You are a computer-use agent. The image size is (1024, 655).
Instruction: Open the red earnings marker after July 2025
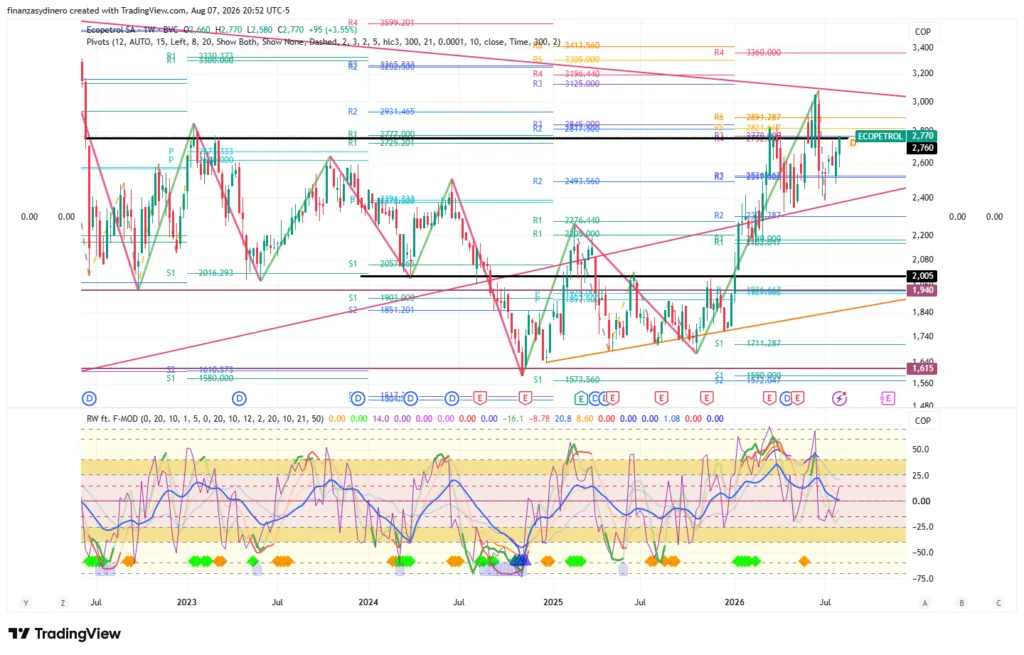pyautogui.click(x=662, y=398)
